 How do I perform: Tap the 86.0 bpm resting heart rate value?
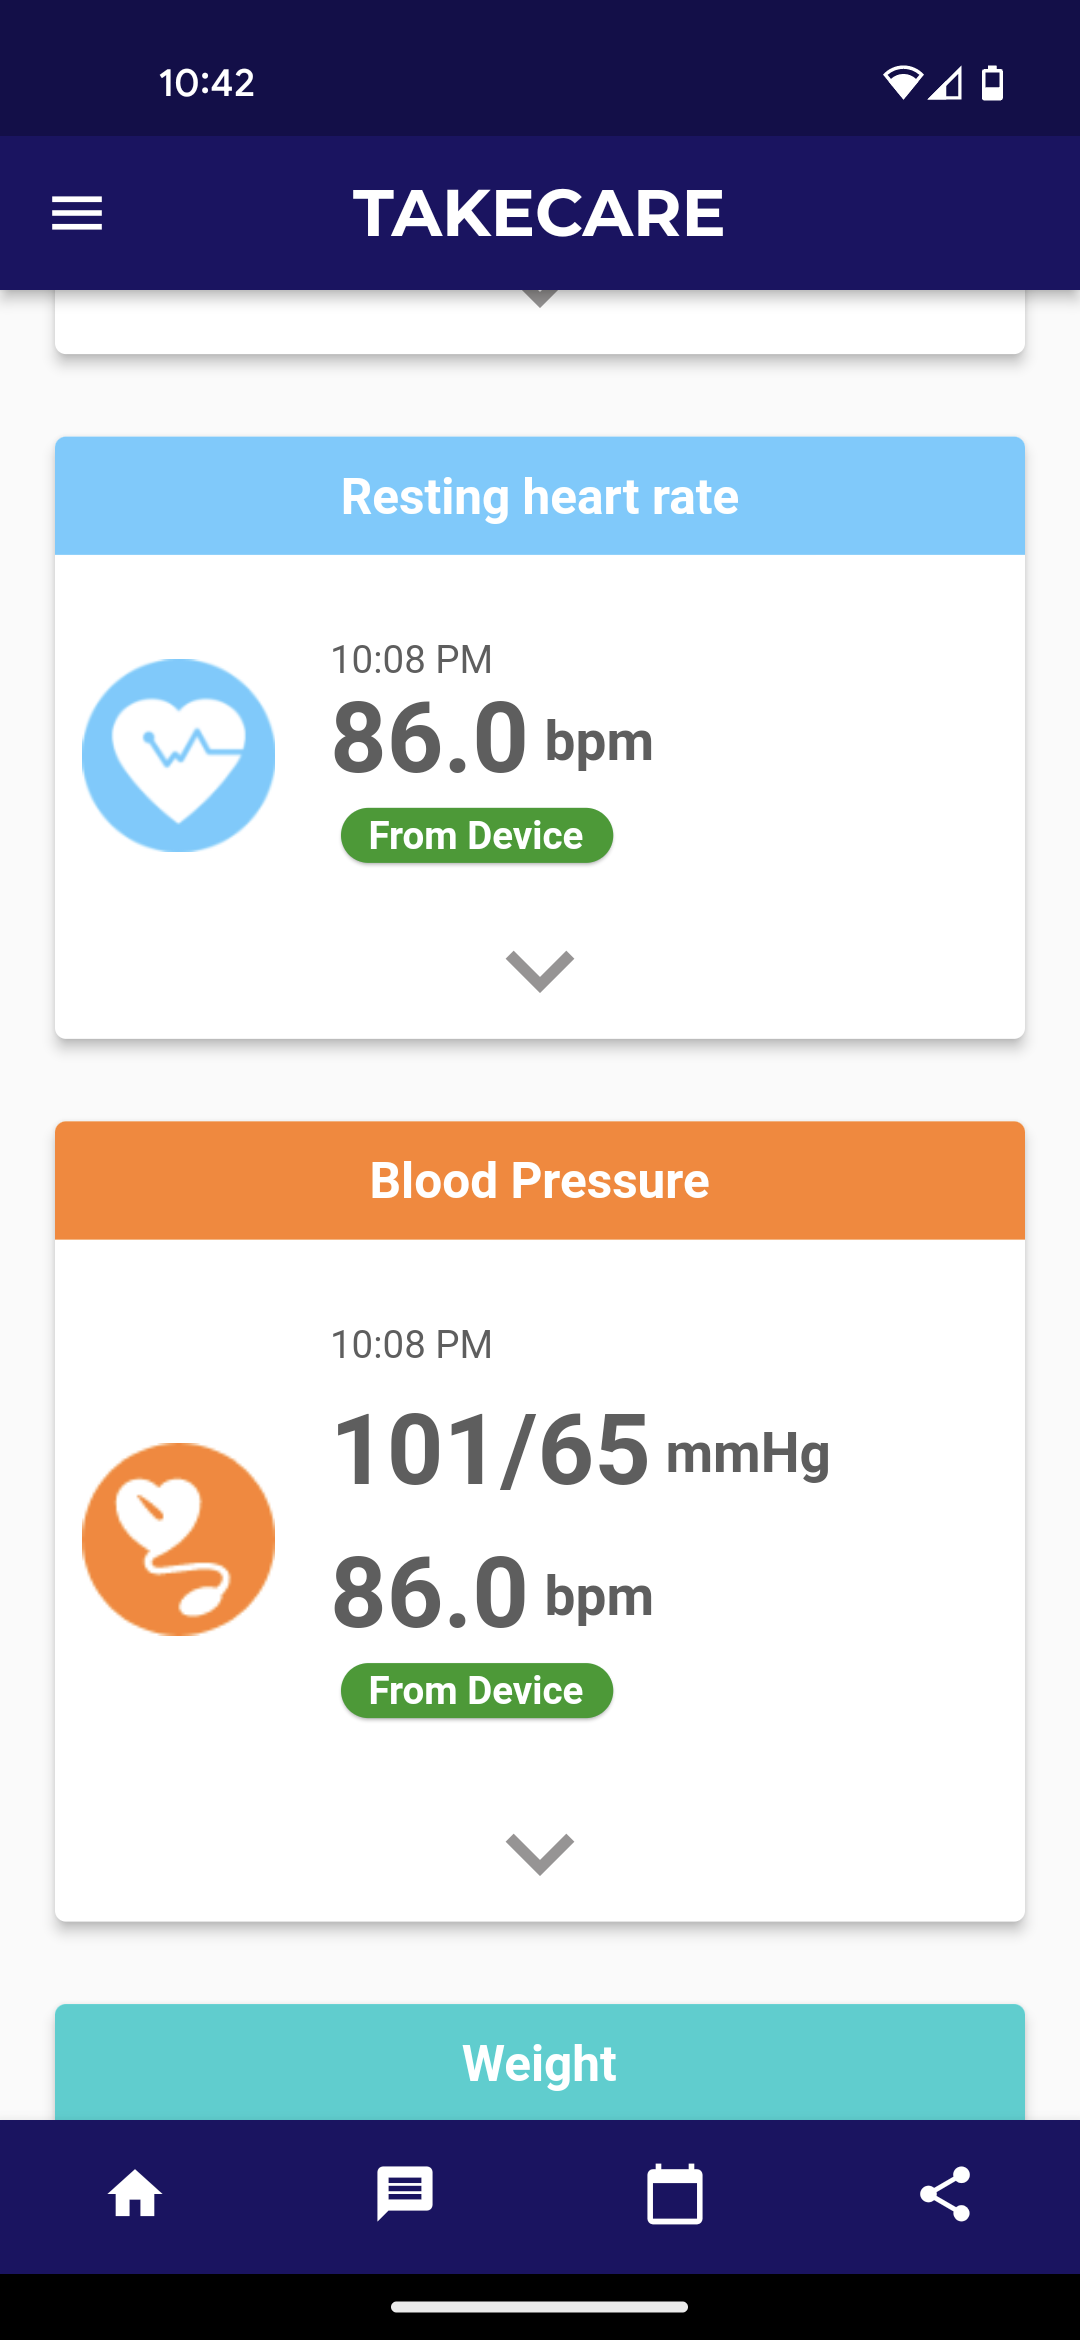coord(492,739)
